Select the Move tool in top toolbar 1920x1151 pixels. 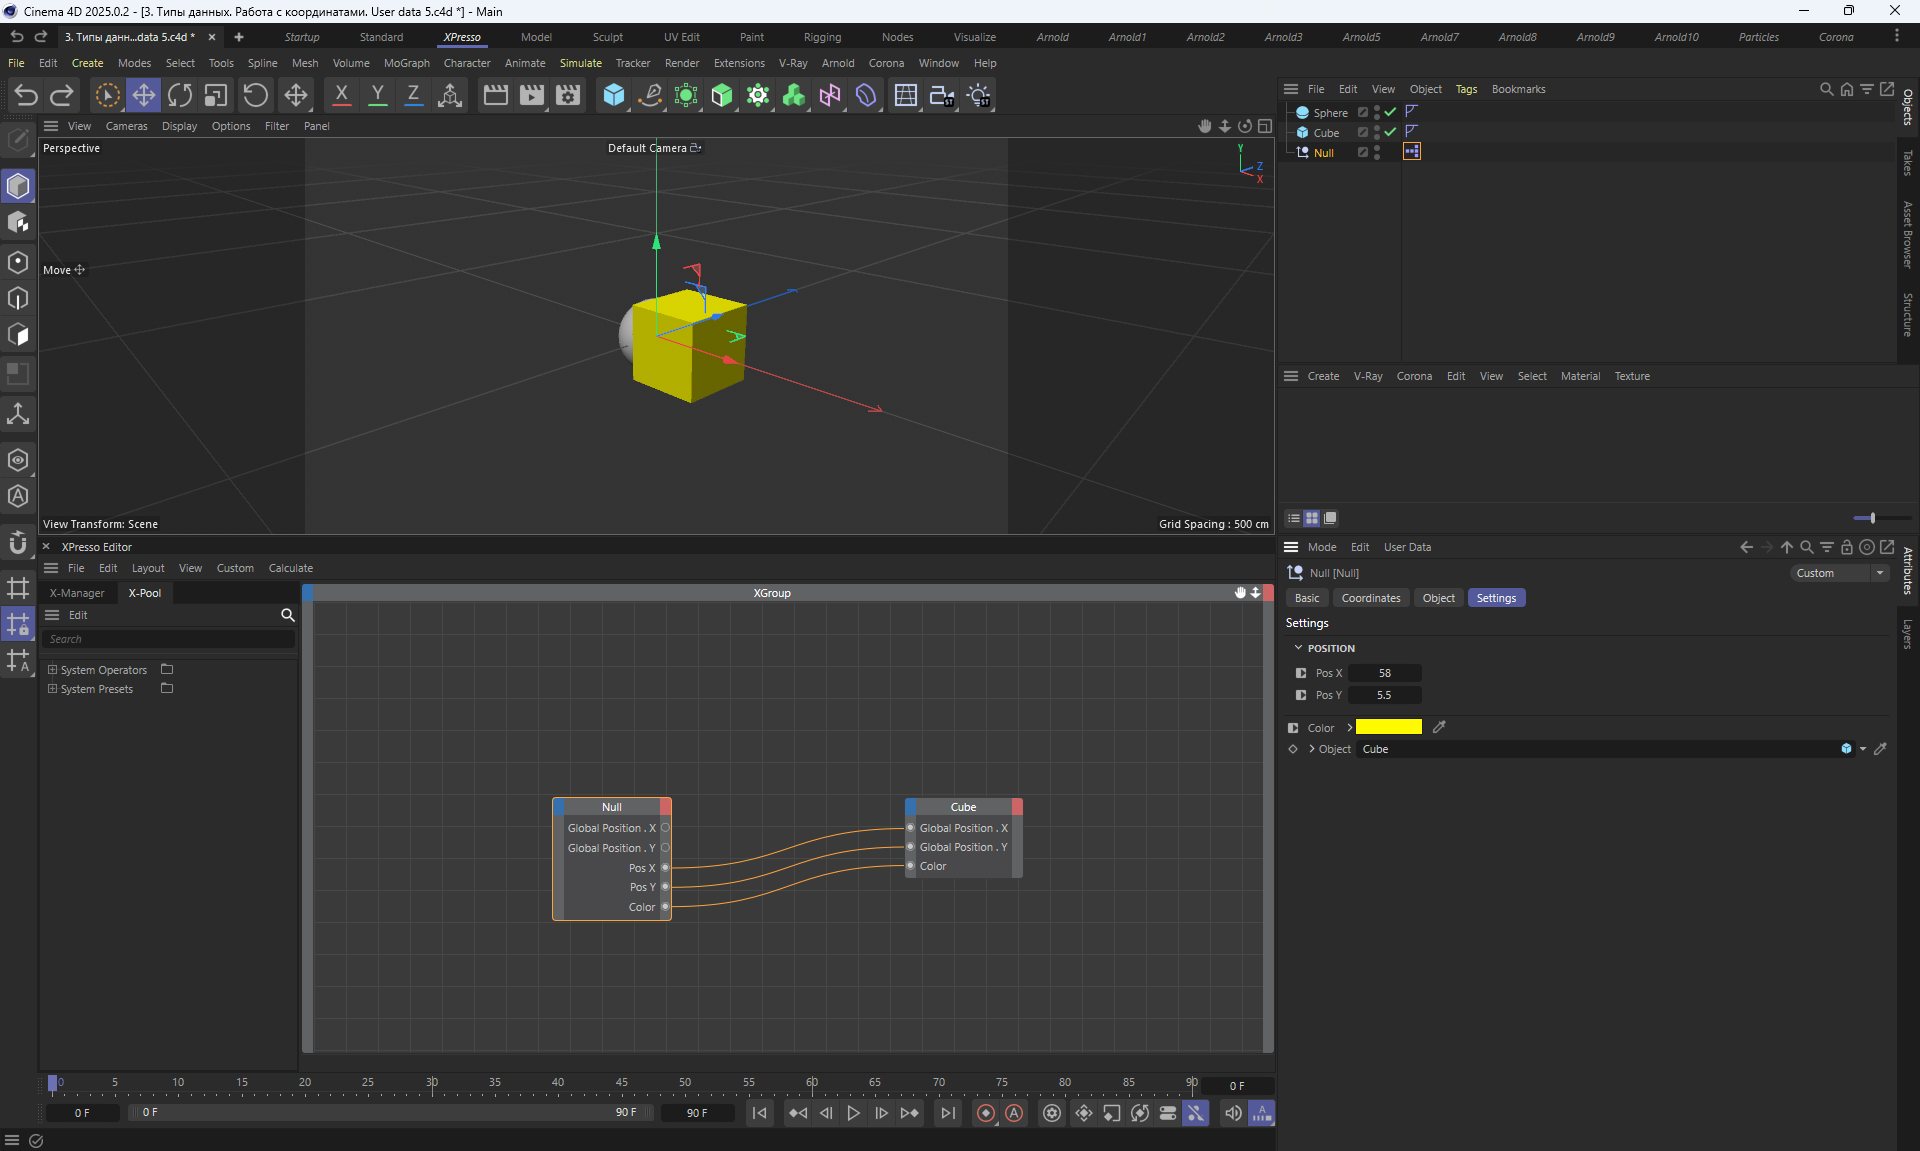click(x=144, y=95)
